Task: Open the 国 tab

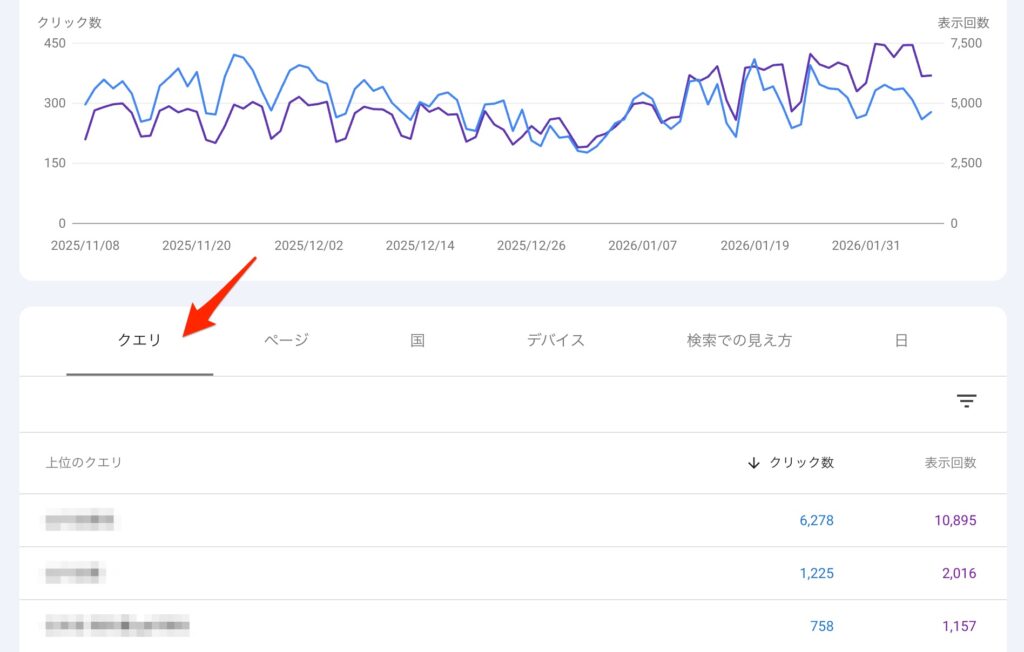Action: tap(417, 340)
